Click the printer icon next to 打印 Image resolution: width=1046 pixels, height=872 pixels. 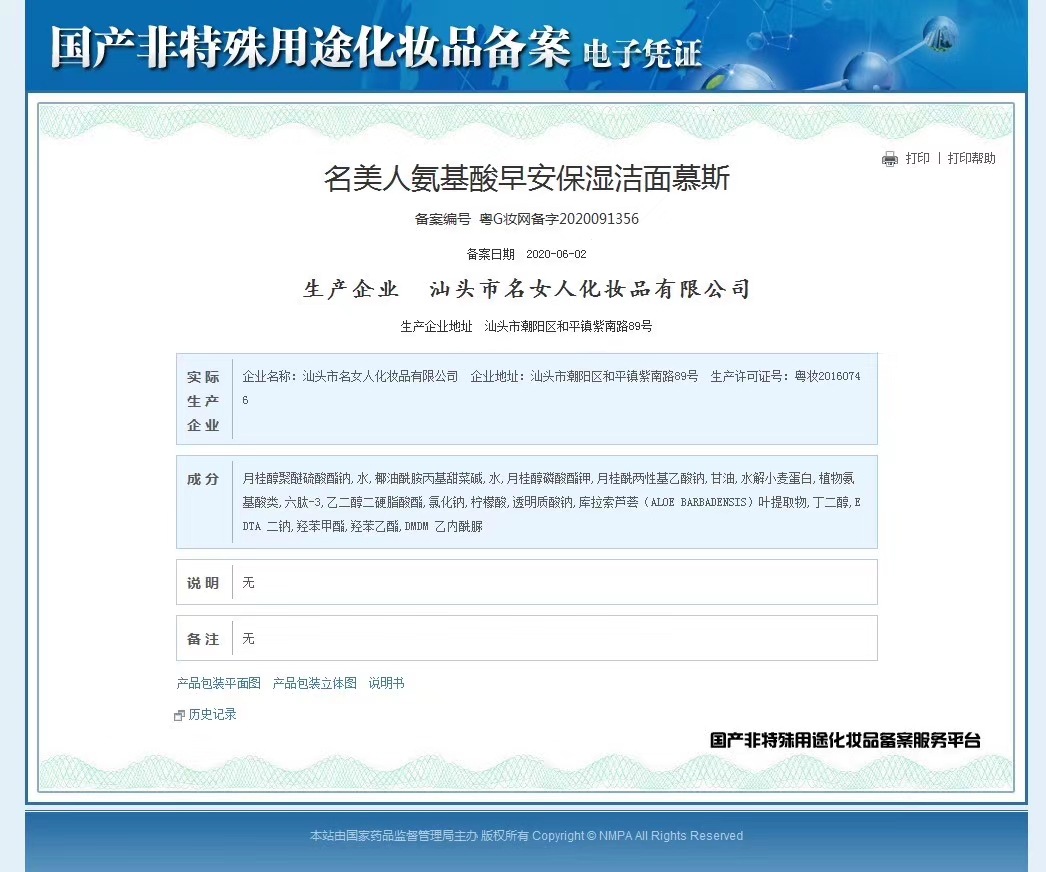tap(889, 158)
